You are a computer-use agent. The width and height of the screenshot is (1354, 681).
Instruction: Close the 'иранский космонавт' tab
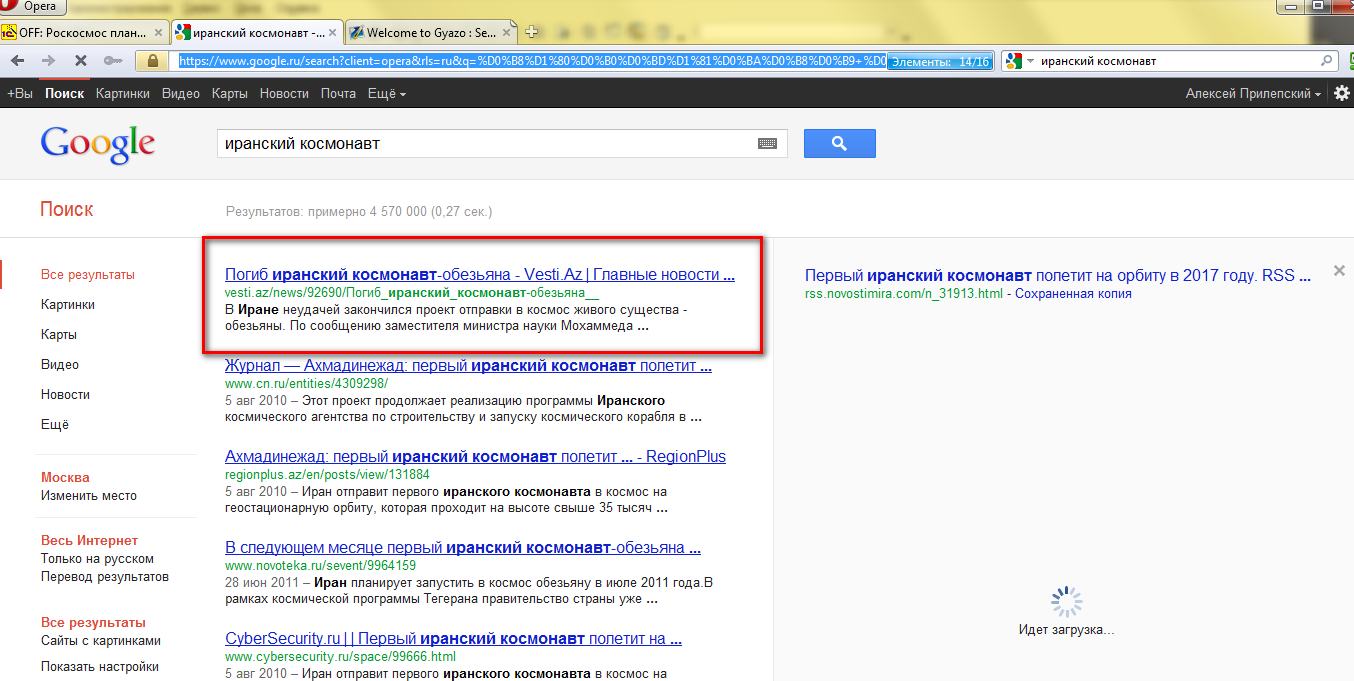(333, 33)
